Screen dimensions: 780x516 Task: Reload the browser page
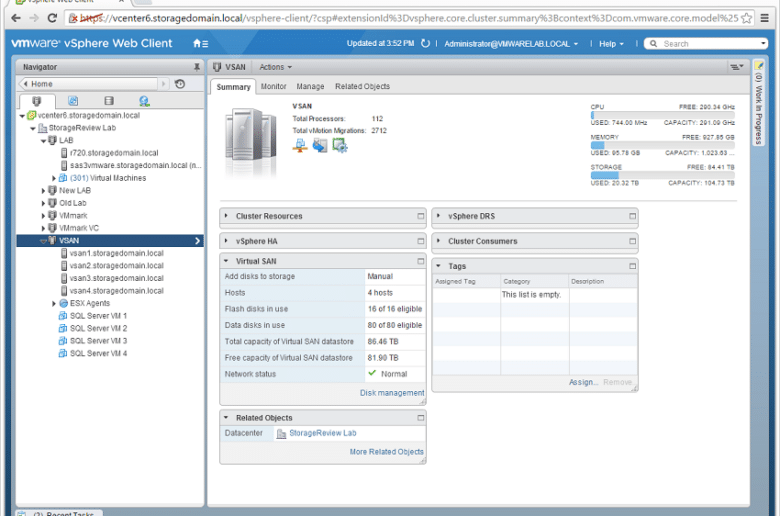coord(52,18)
